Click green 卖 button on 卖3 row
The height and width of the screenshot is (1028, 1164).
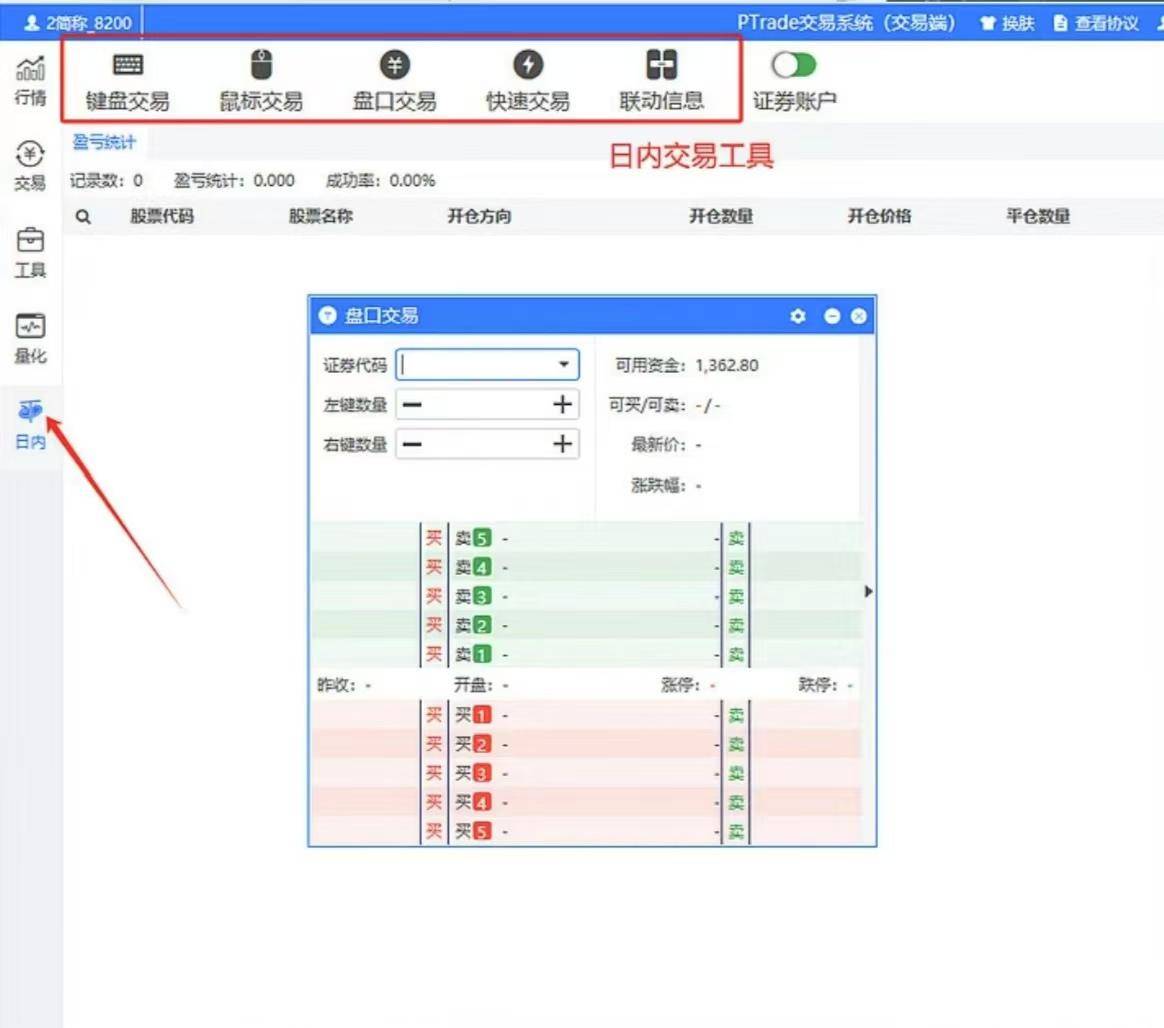(x=736, y=596)
